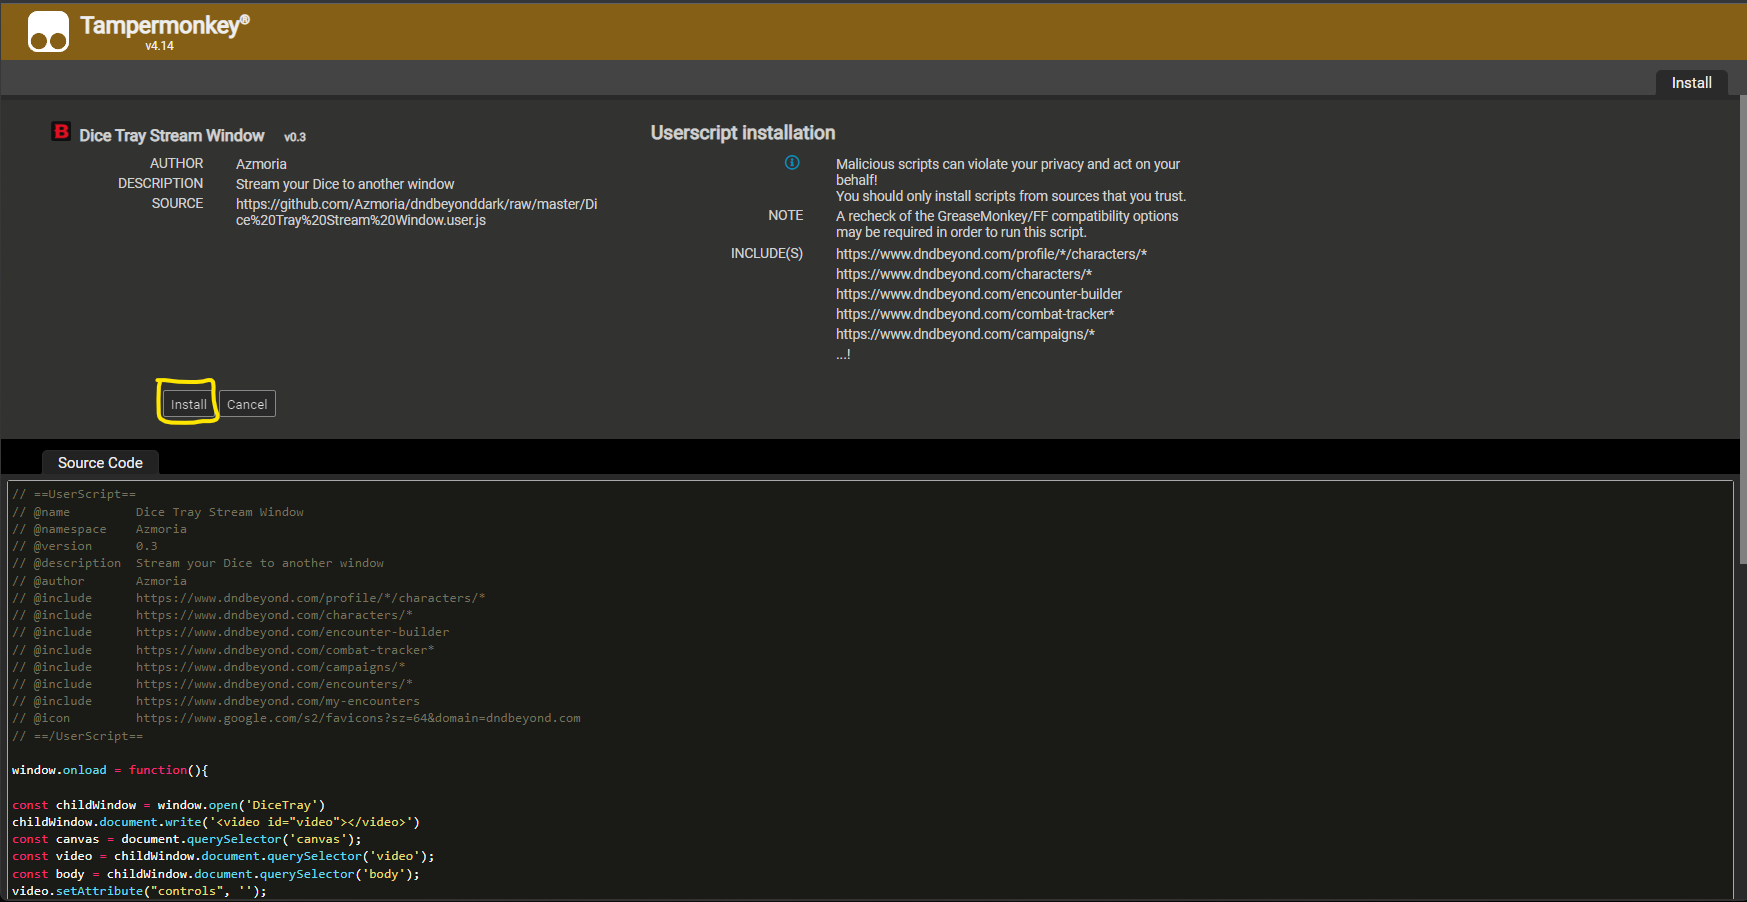The width and height of the screenshot is (1747, 902).
Task: Click the author name Azmoria
Action: 260,163
